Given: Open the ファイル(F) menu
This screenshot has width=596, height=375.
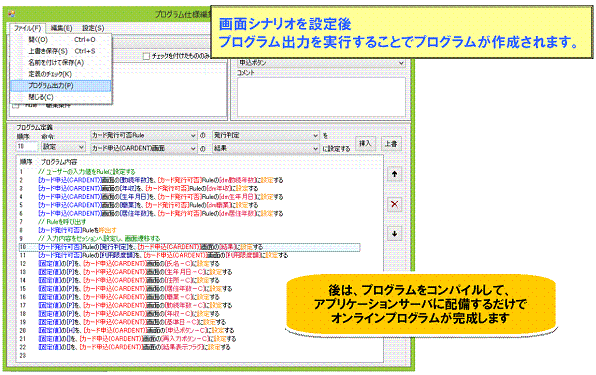Looking at the screenshot, I should pos(27,28).
